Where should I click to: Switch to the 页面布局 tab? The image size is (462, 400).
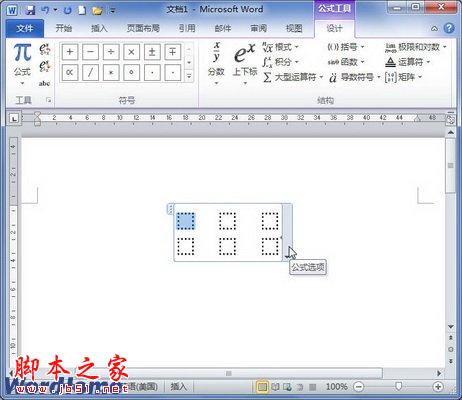pos(143,29)
